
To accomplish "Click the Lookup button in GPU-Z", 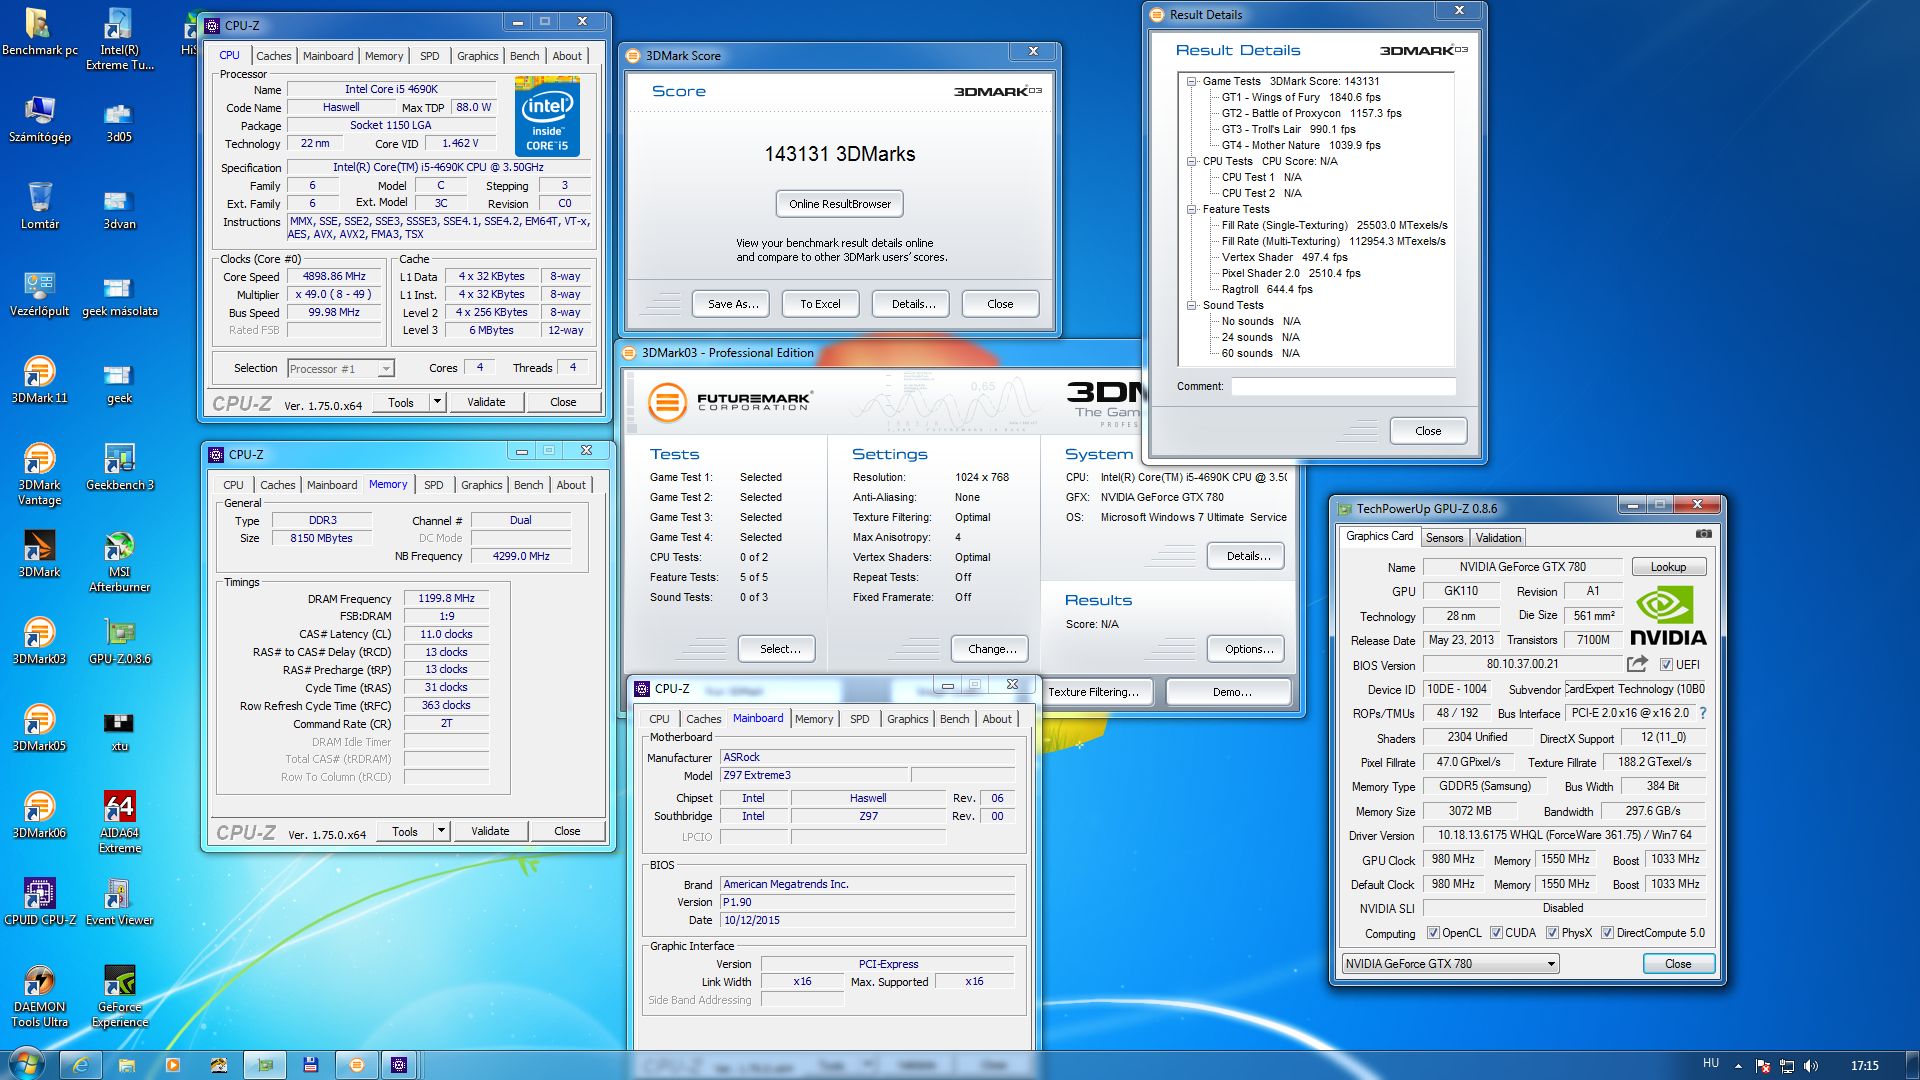I will point(1667,567).
